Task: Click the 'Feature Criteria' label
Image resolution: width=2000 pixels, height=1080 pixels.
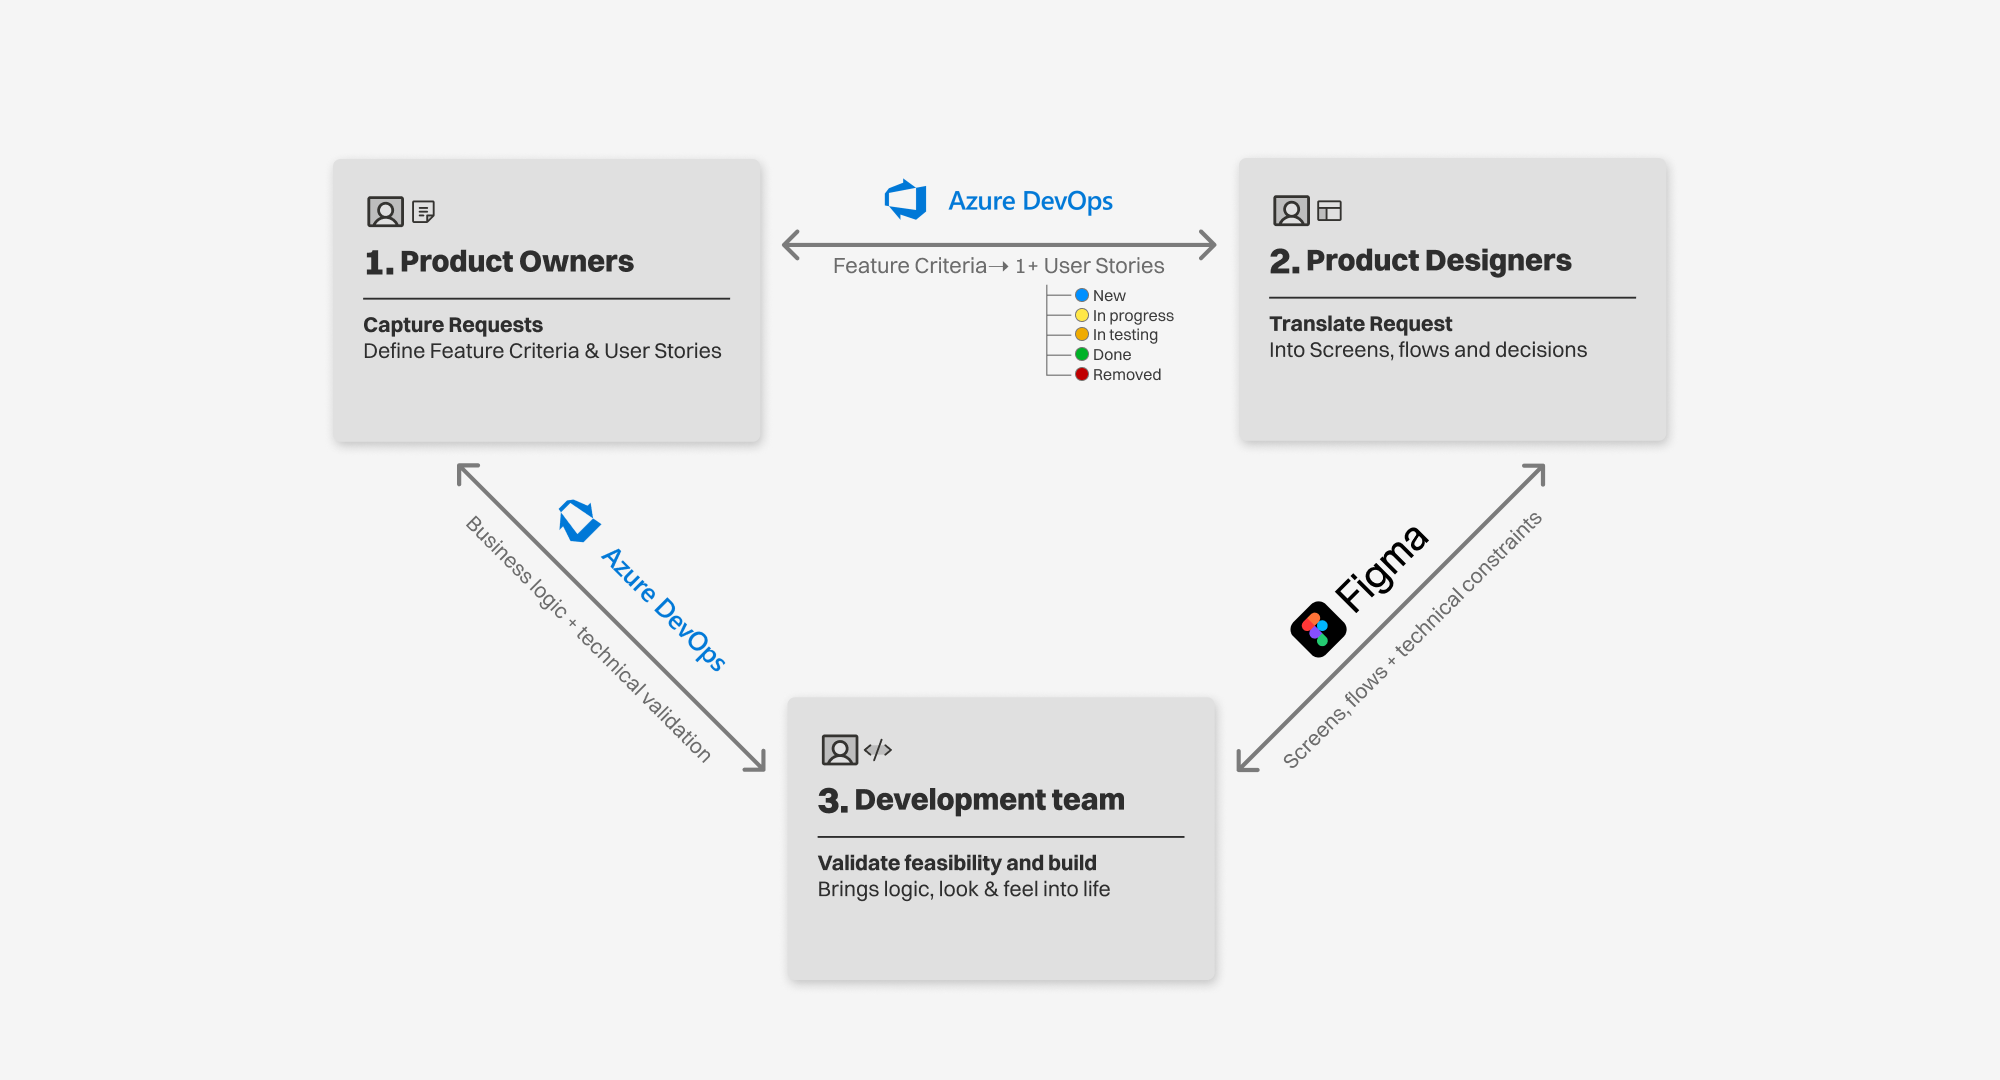Action: [x=910, y=266]
